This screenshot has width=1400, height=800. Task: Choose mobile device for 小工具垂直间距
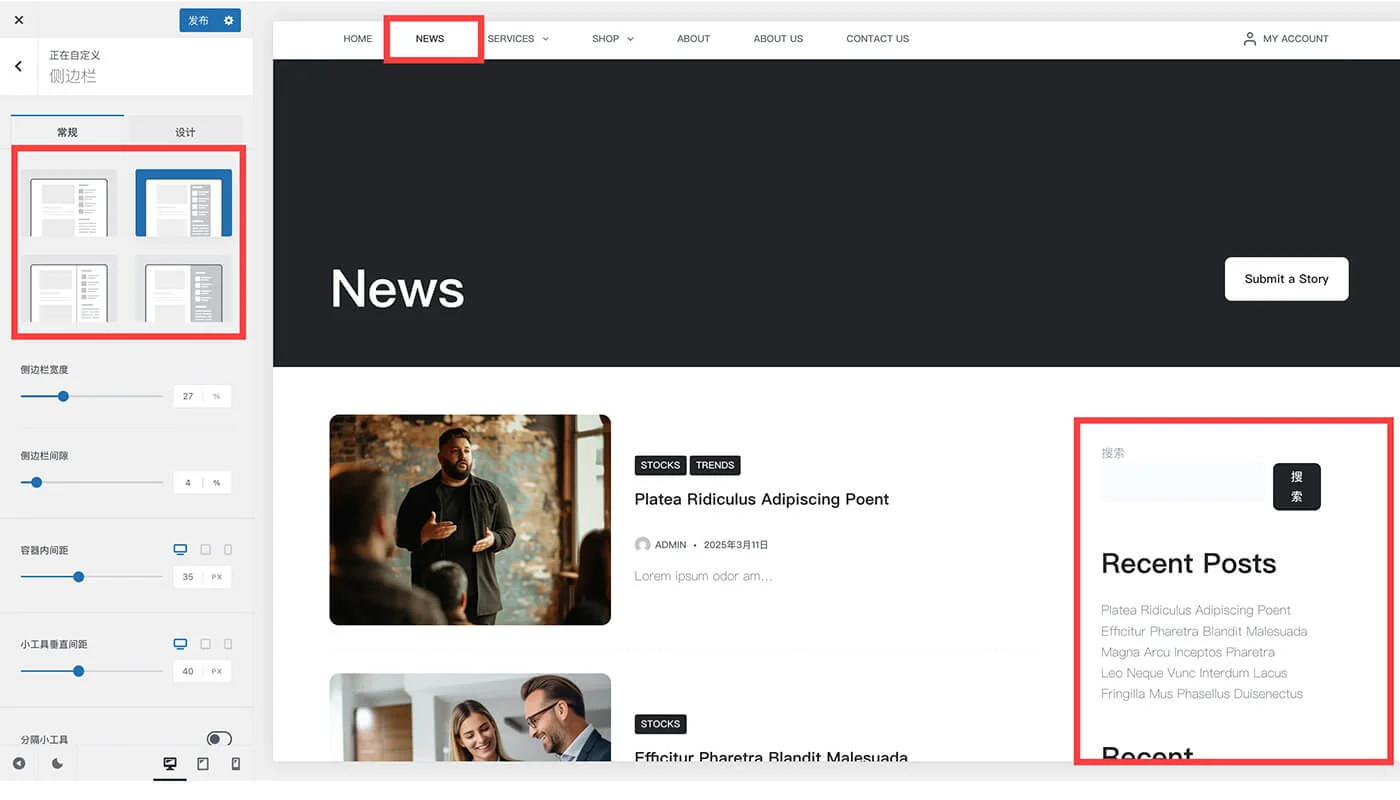(228, 644)
